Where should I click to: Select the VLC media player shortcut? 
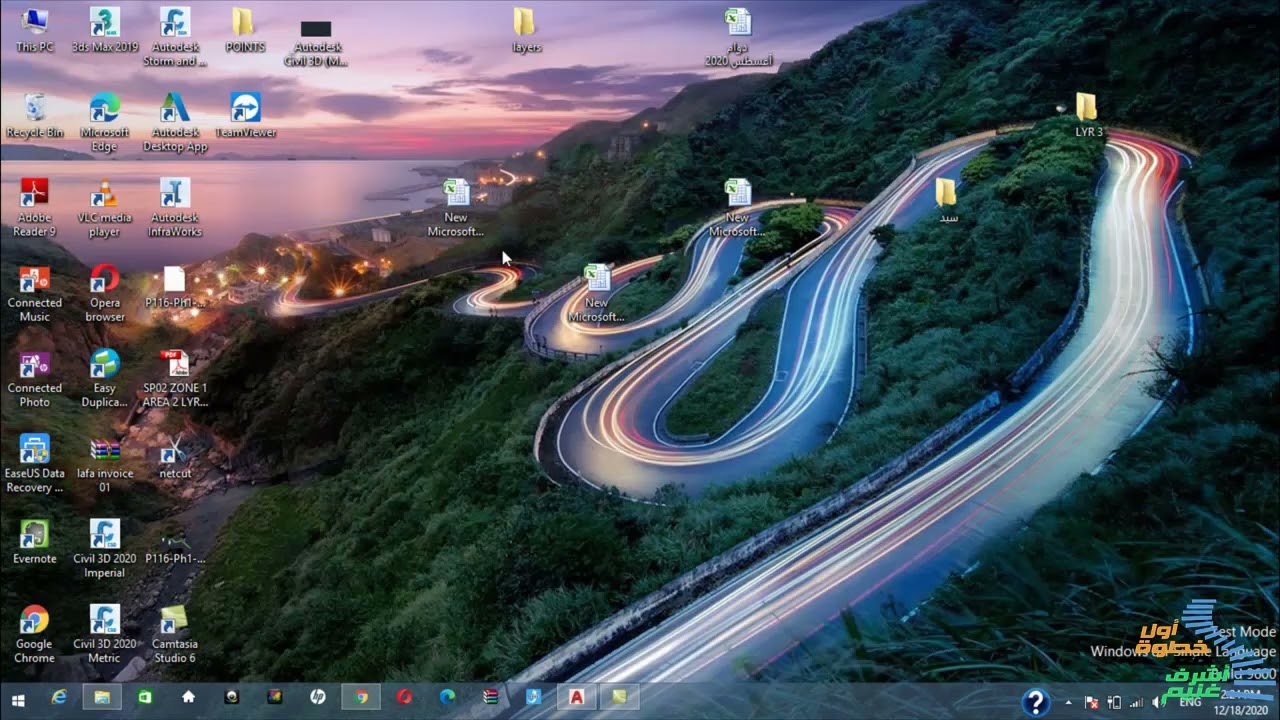105,207
